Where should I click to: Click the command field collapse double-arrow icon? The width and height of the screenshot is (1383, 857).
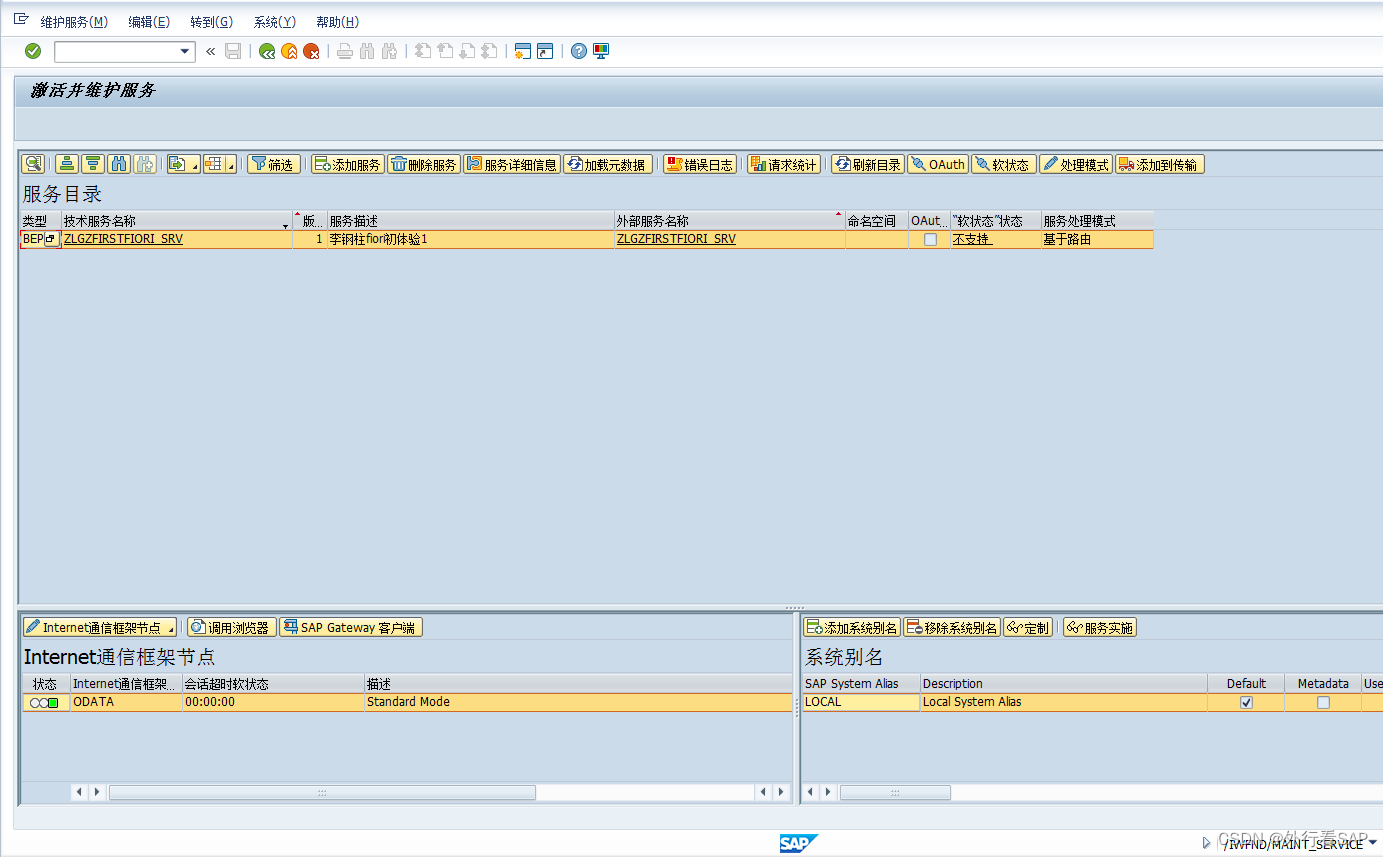pyautogui.click(x=211, y=51)
